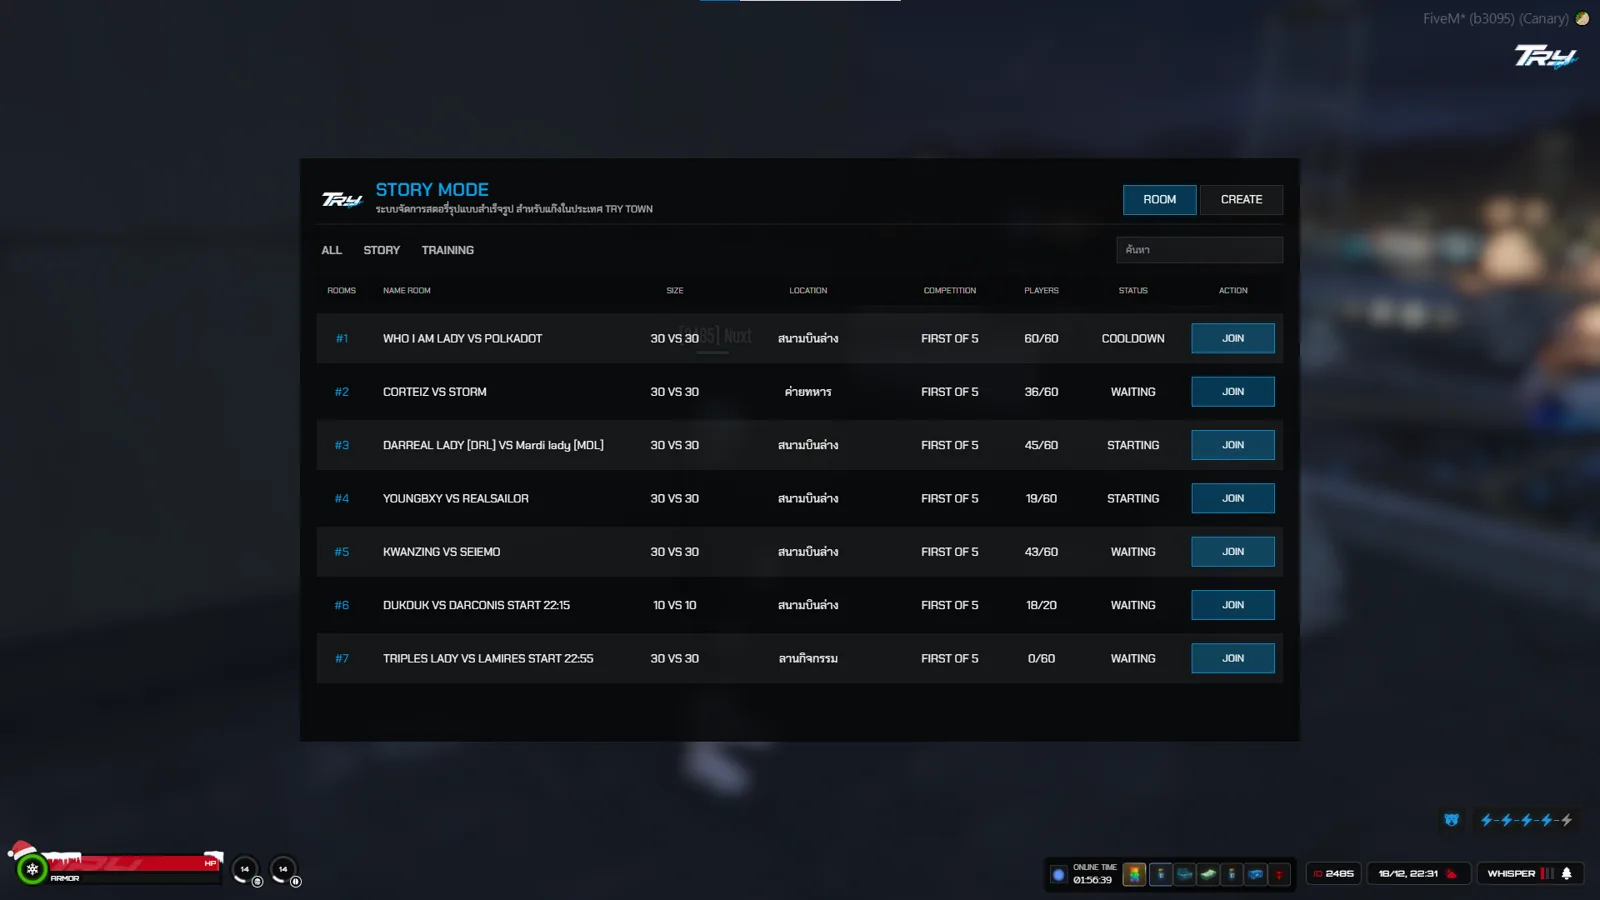Click the ID 2485 badge
This screenshot has width=1600, height=900.
[1334, 873]
